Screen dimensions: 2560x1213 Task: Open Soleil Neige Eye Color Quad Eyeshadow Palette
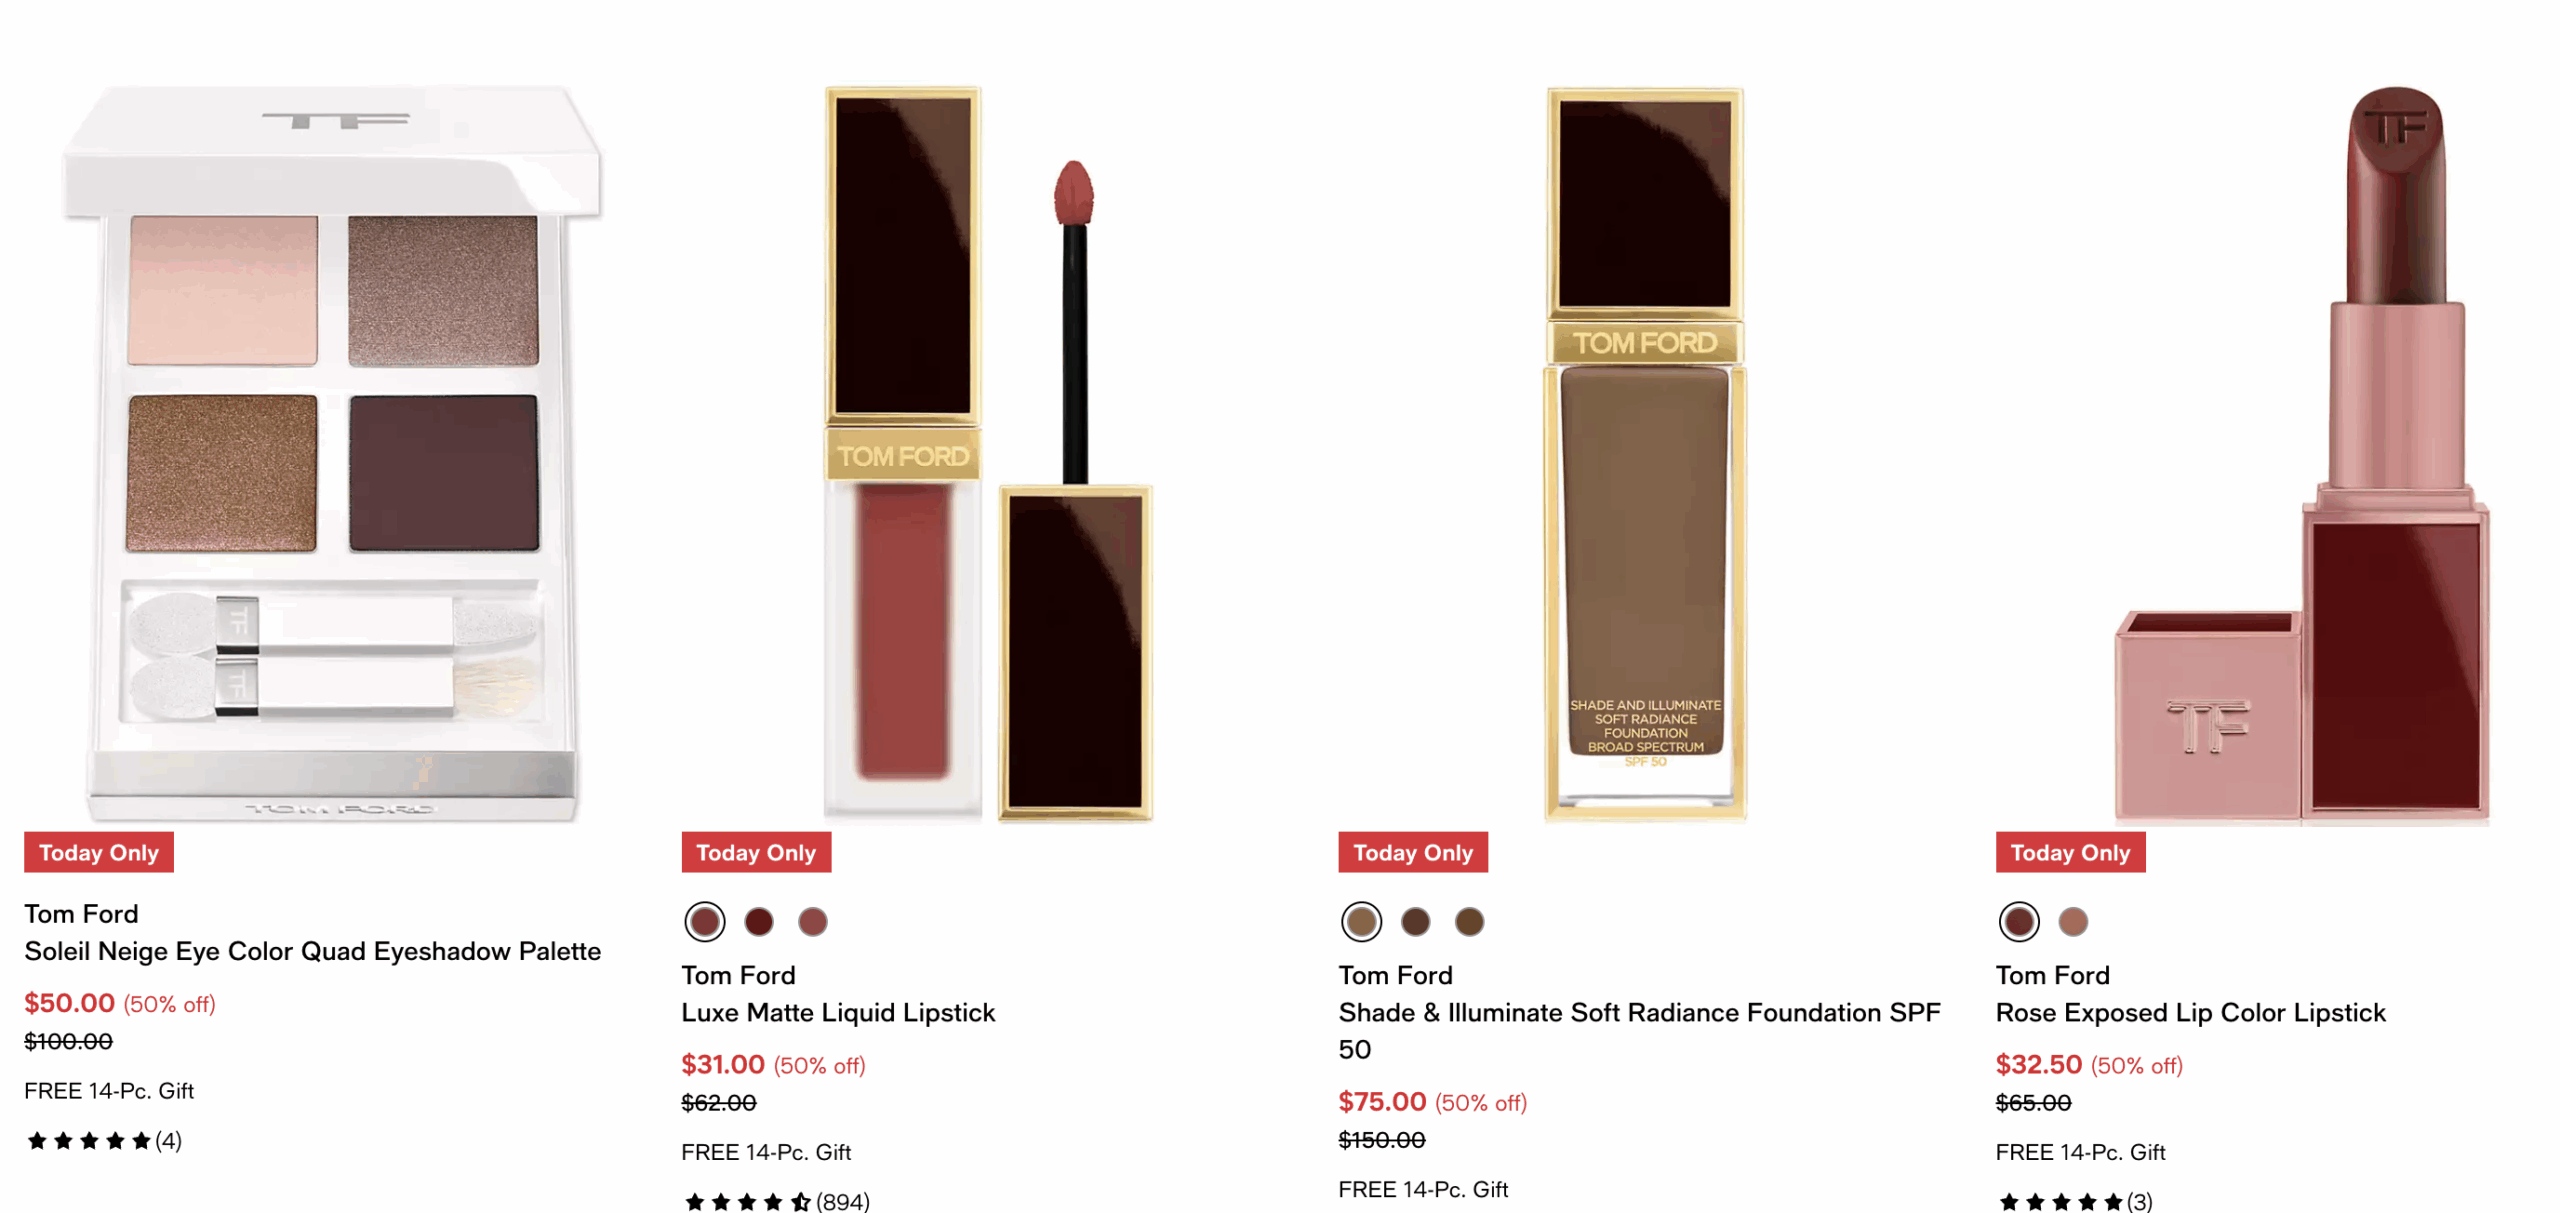point(312,951)
